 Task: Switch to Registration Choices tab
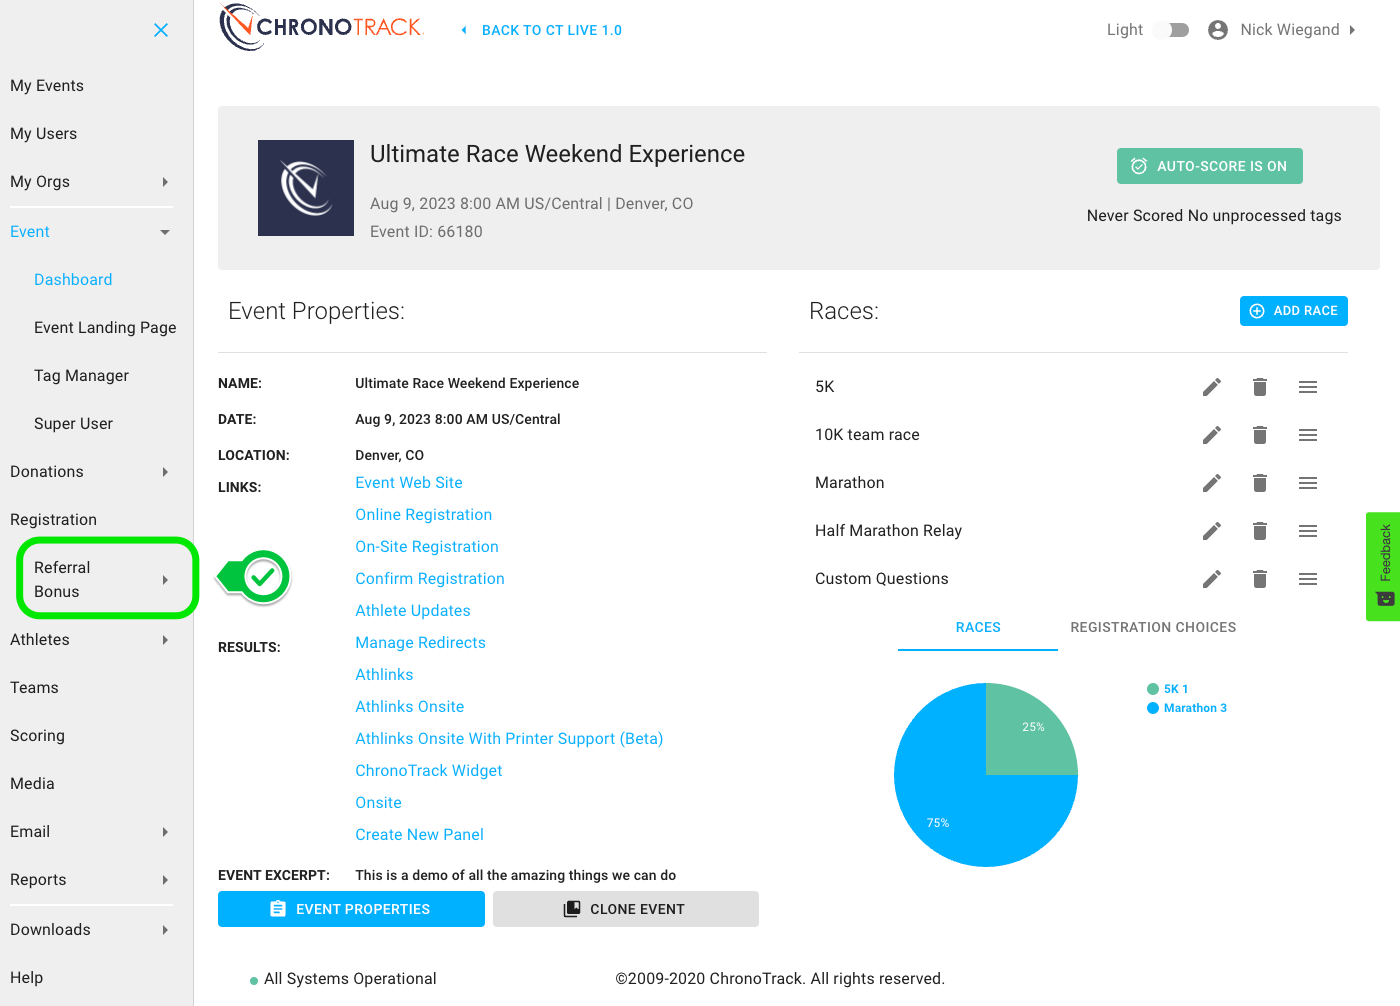pos(1153,627)
